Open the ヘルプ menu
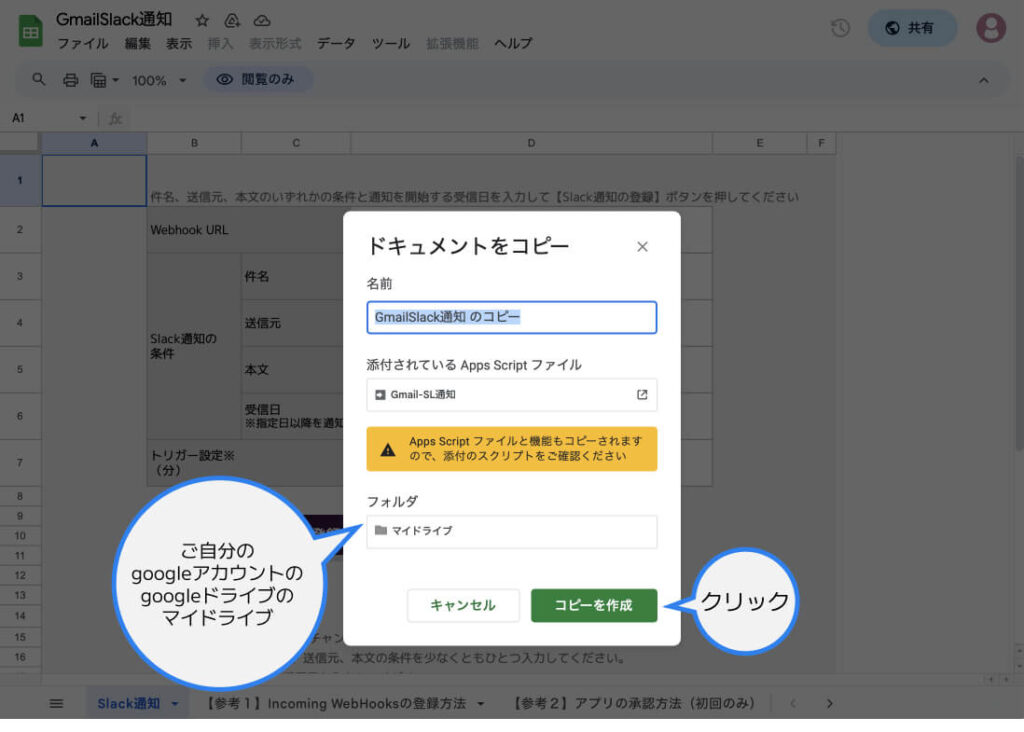Viewport: 1024px width, 732px height. click(513, 44)
